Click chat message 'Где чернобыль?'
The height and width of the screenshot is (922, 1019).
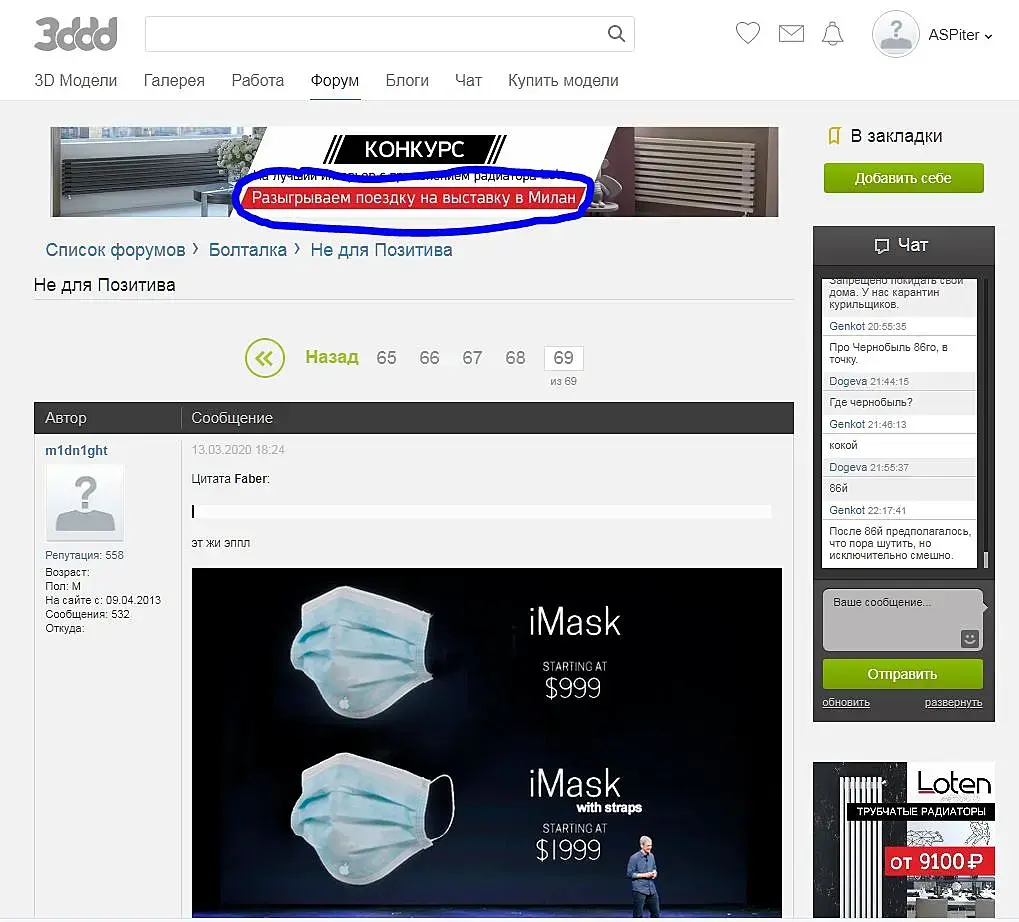pyautogui.click(x=870, y=402)
